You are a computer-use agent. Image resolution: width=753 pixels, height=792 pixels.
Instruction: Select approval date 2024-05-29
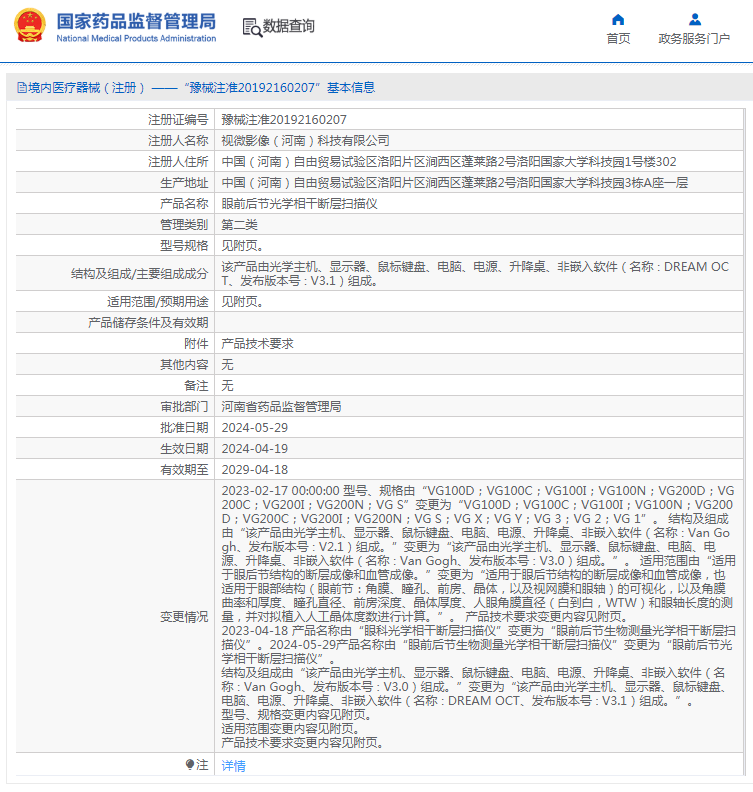[x=255, y=428]
